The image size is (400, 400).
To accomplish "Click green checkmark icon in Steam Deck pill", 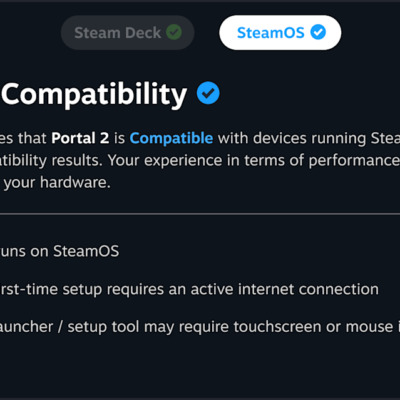I will point(174,32).
